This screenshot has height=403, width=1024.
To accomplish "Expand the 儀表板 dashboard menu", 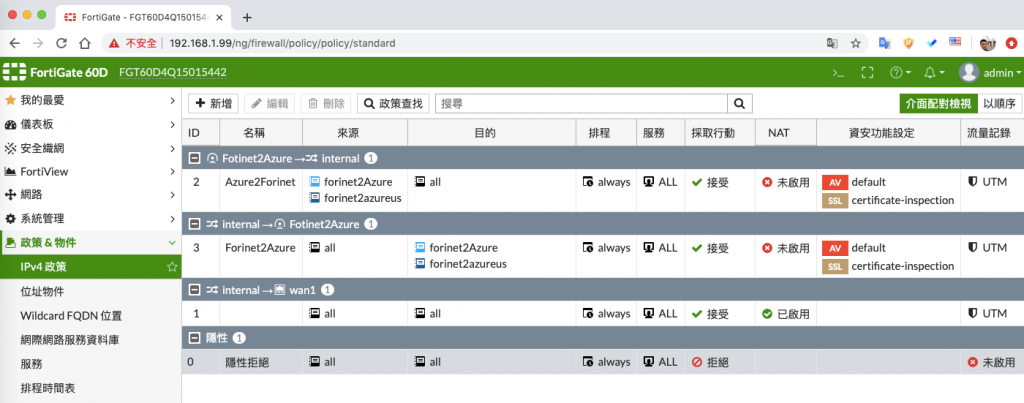I will click(91, 124).
